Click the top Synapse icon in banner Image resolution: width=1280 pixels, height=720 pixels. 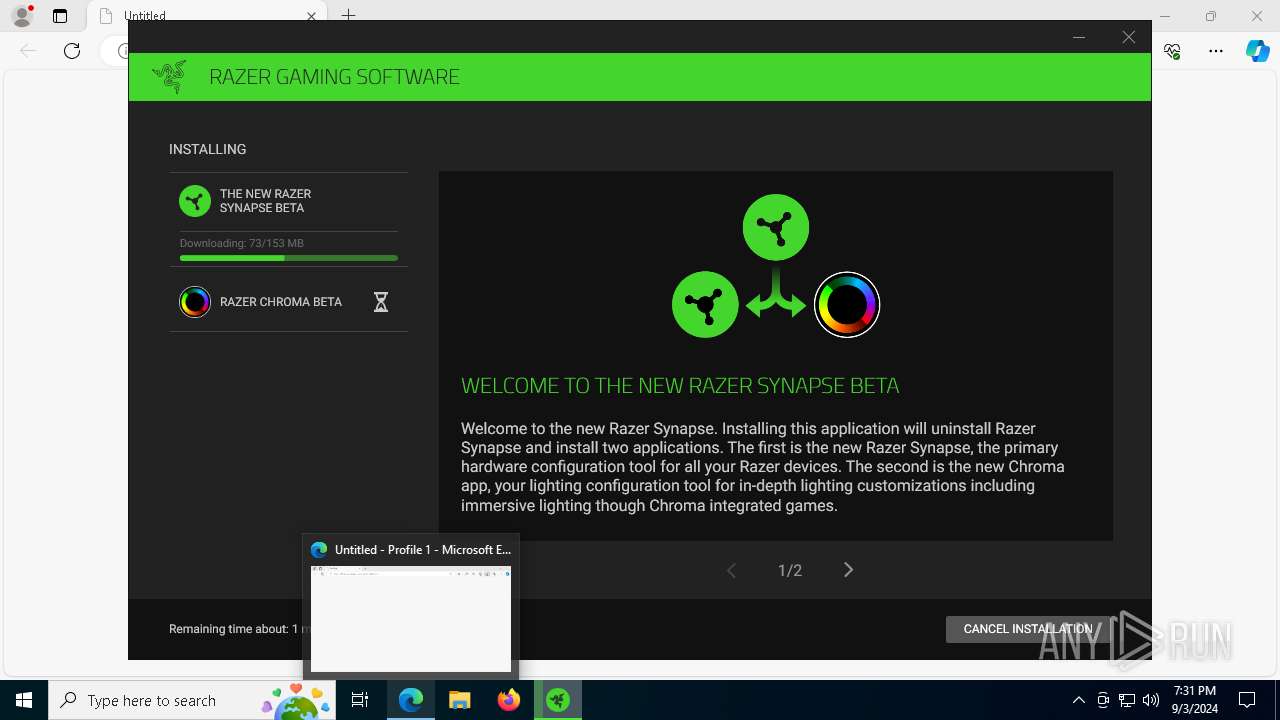point(776,227)
